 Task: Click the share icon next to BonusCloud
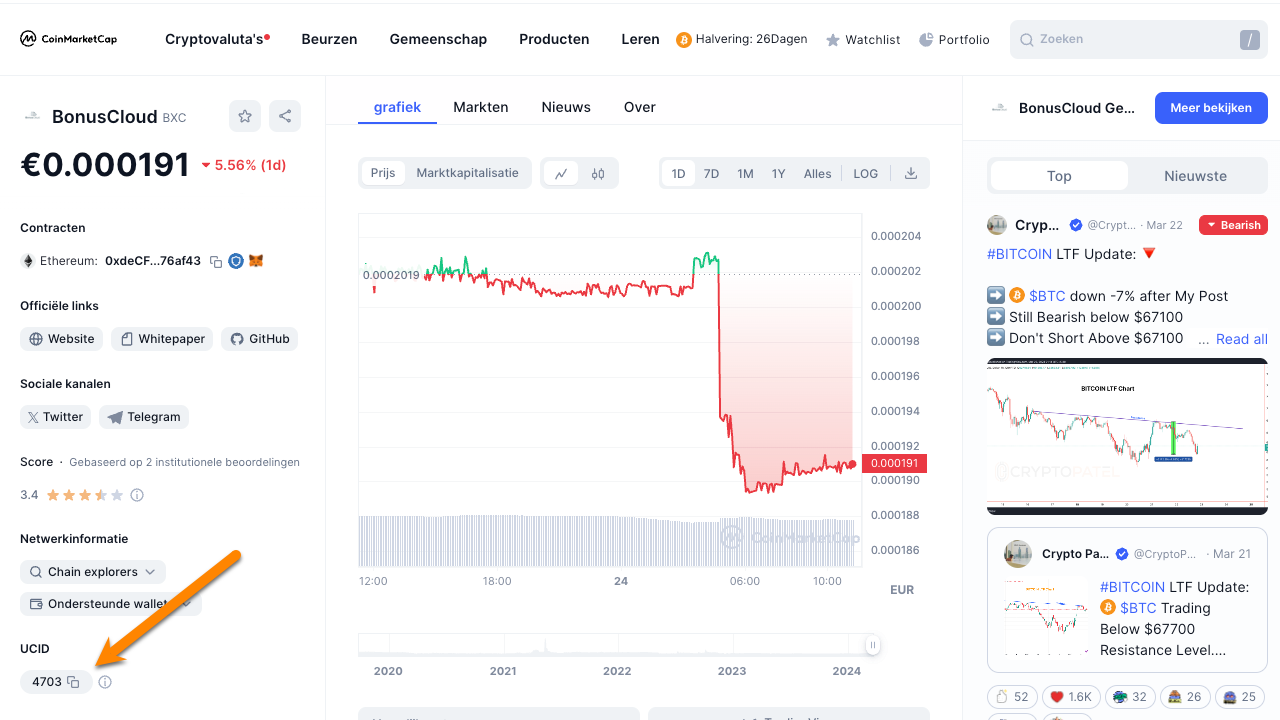pyautogui.click(x=285, y=116)
